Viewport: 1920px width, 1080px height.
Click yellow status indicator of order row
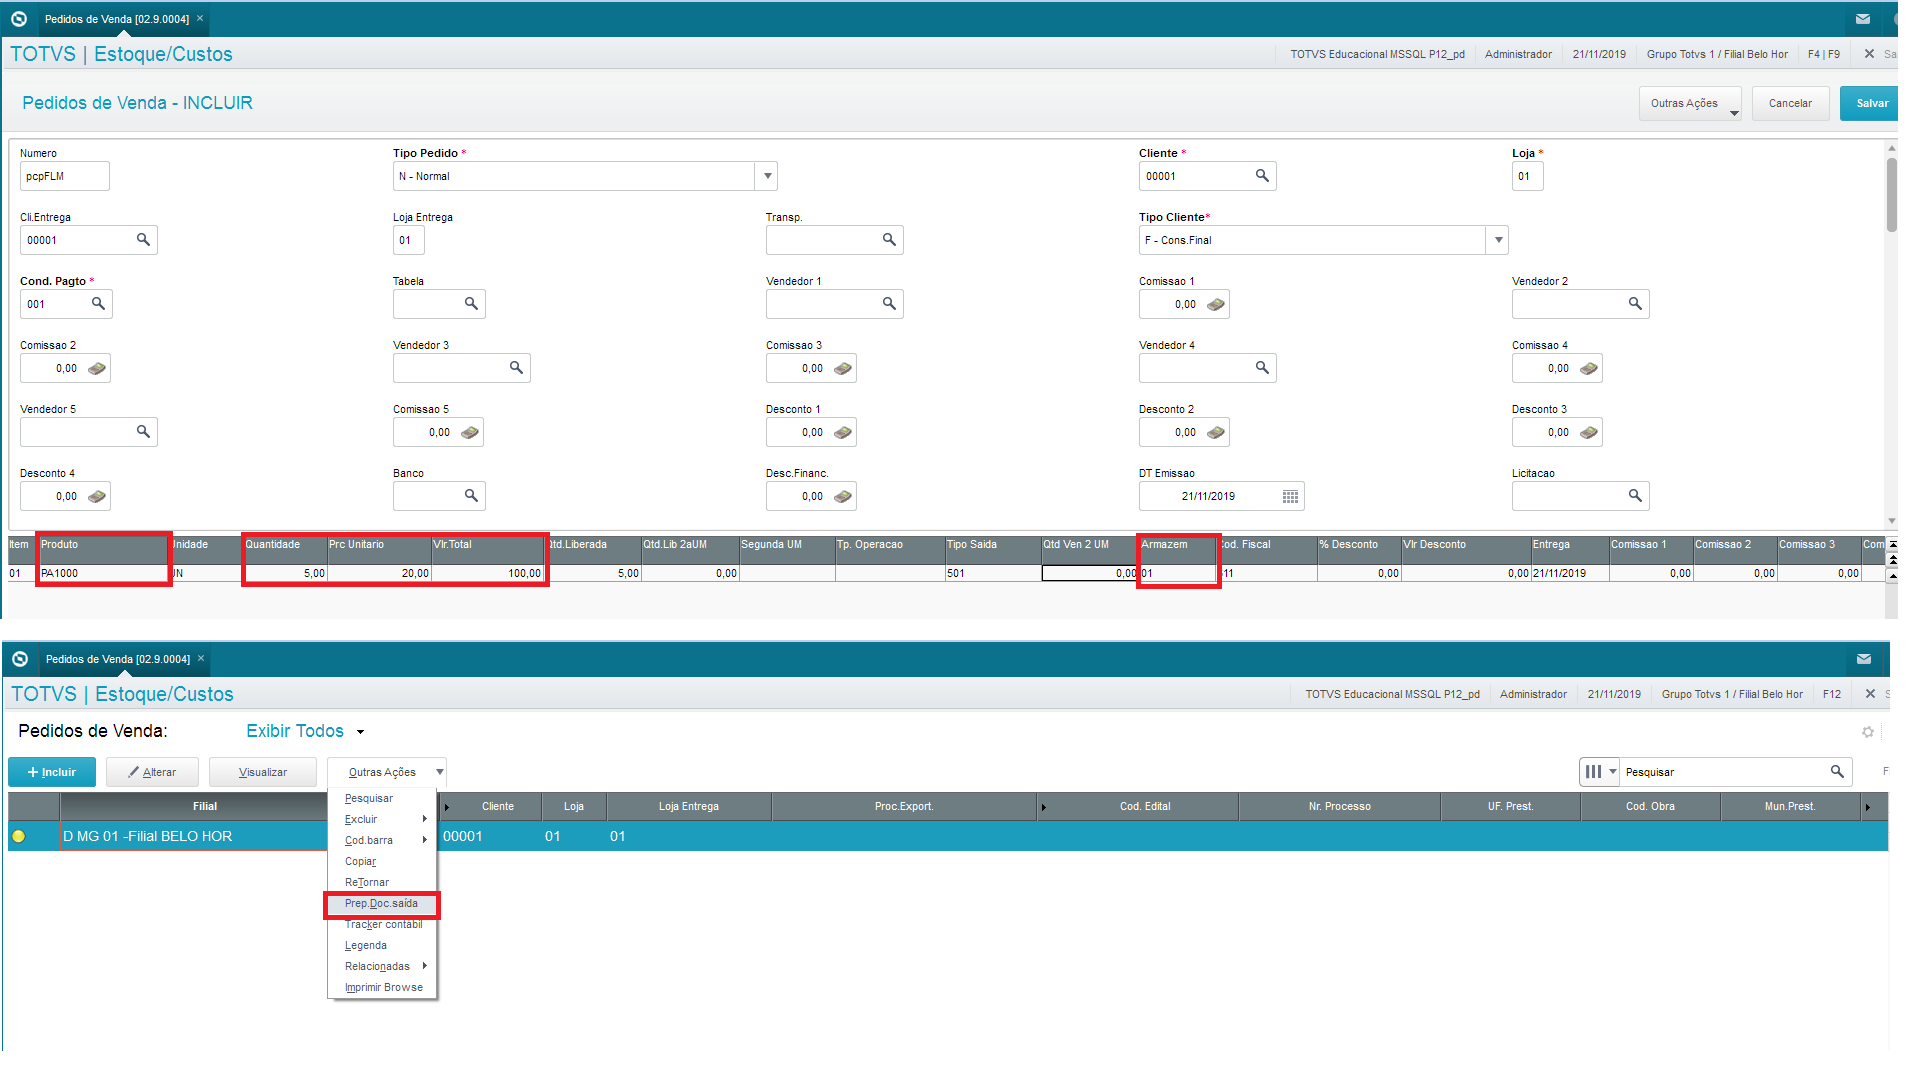pyautogui.click(x=19, y=836)
